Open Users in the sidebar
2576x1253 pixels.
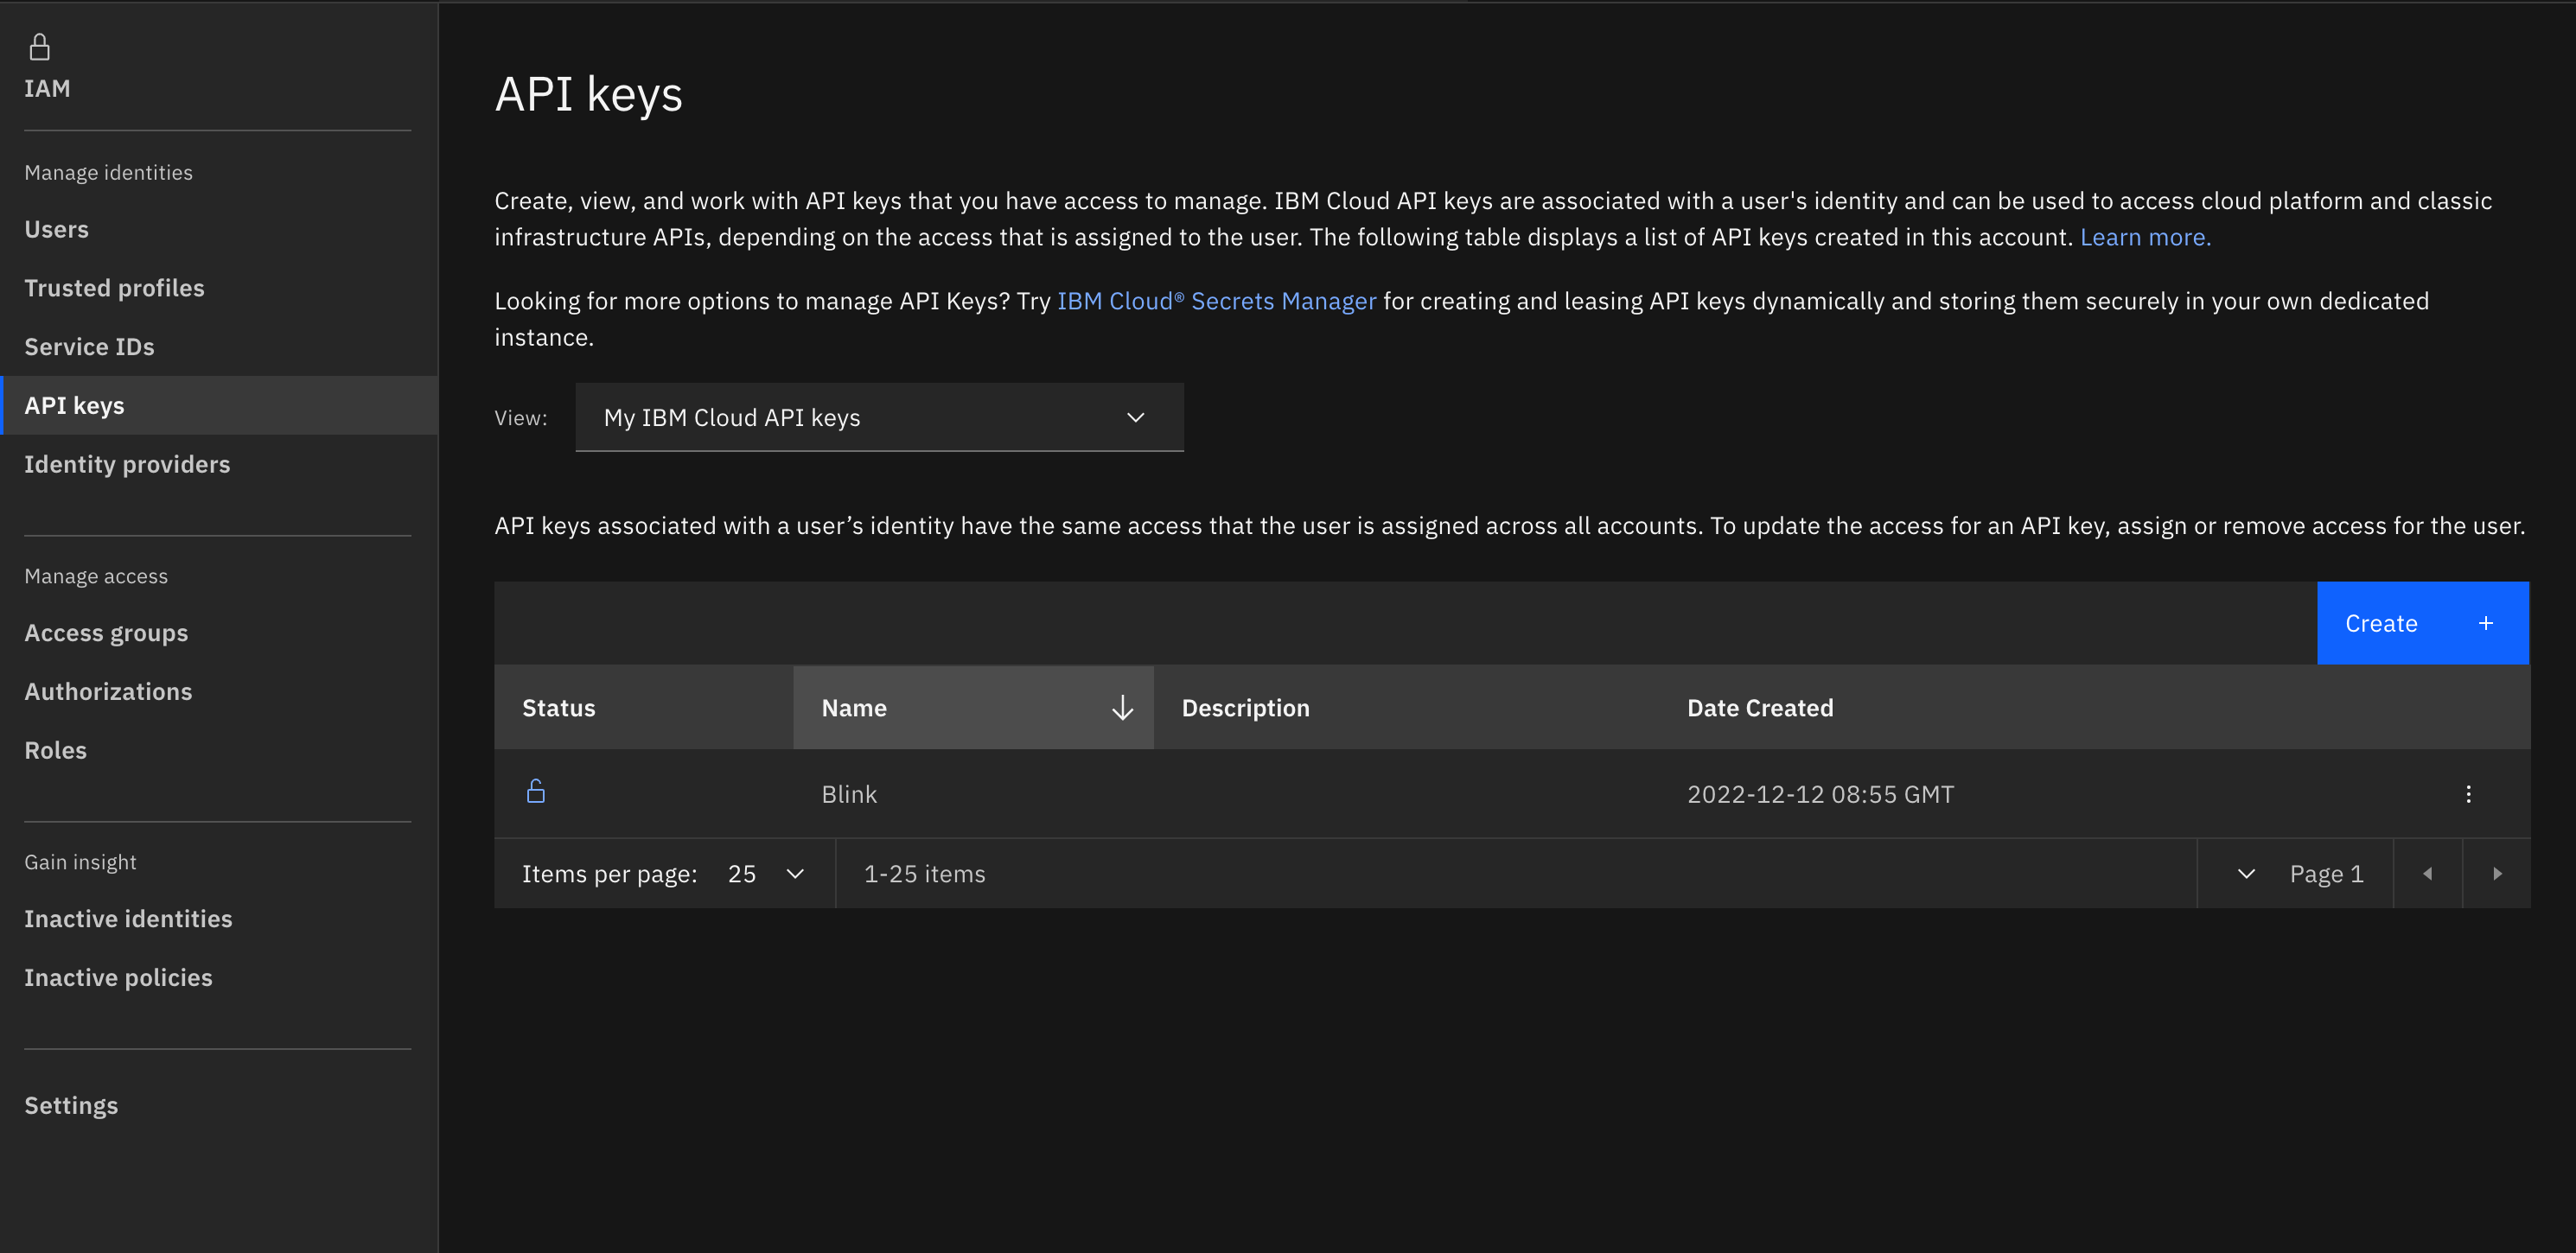tap(56, 230)
